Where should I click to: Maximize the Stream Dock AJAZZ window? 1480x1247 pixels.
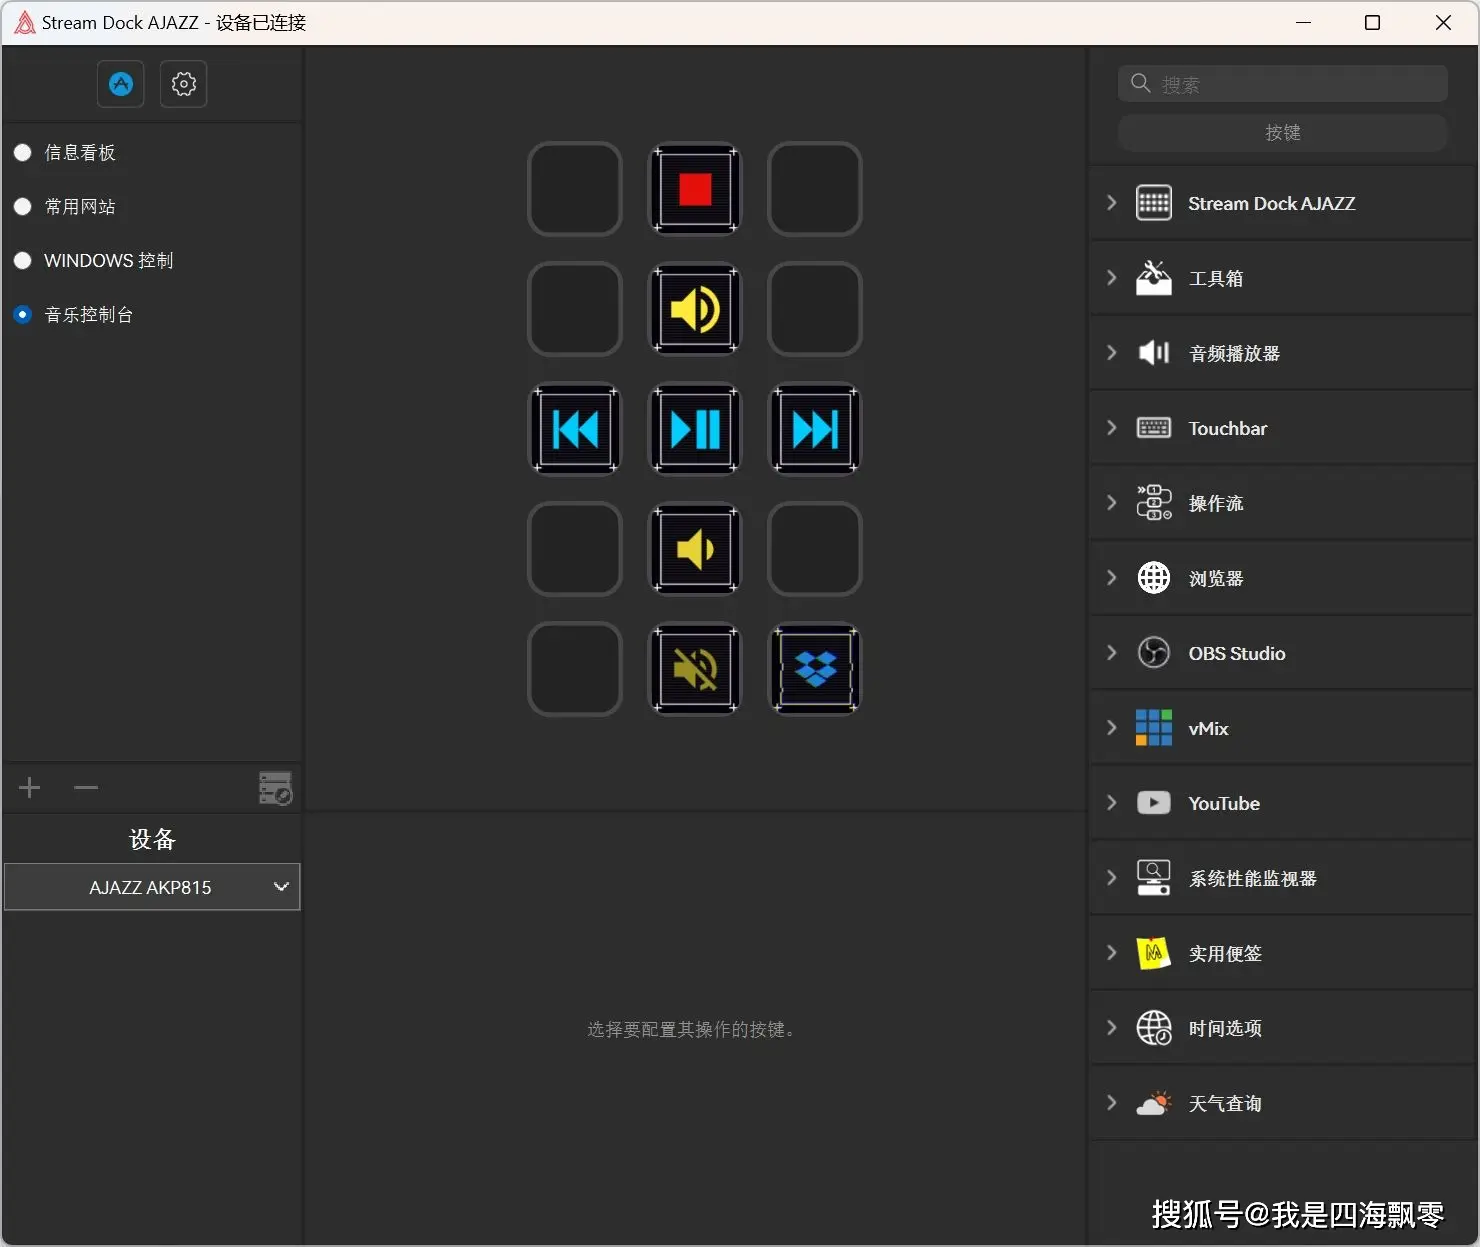[x=1373, y=23]
